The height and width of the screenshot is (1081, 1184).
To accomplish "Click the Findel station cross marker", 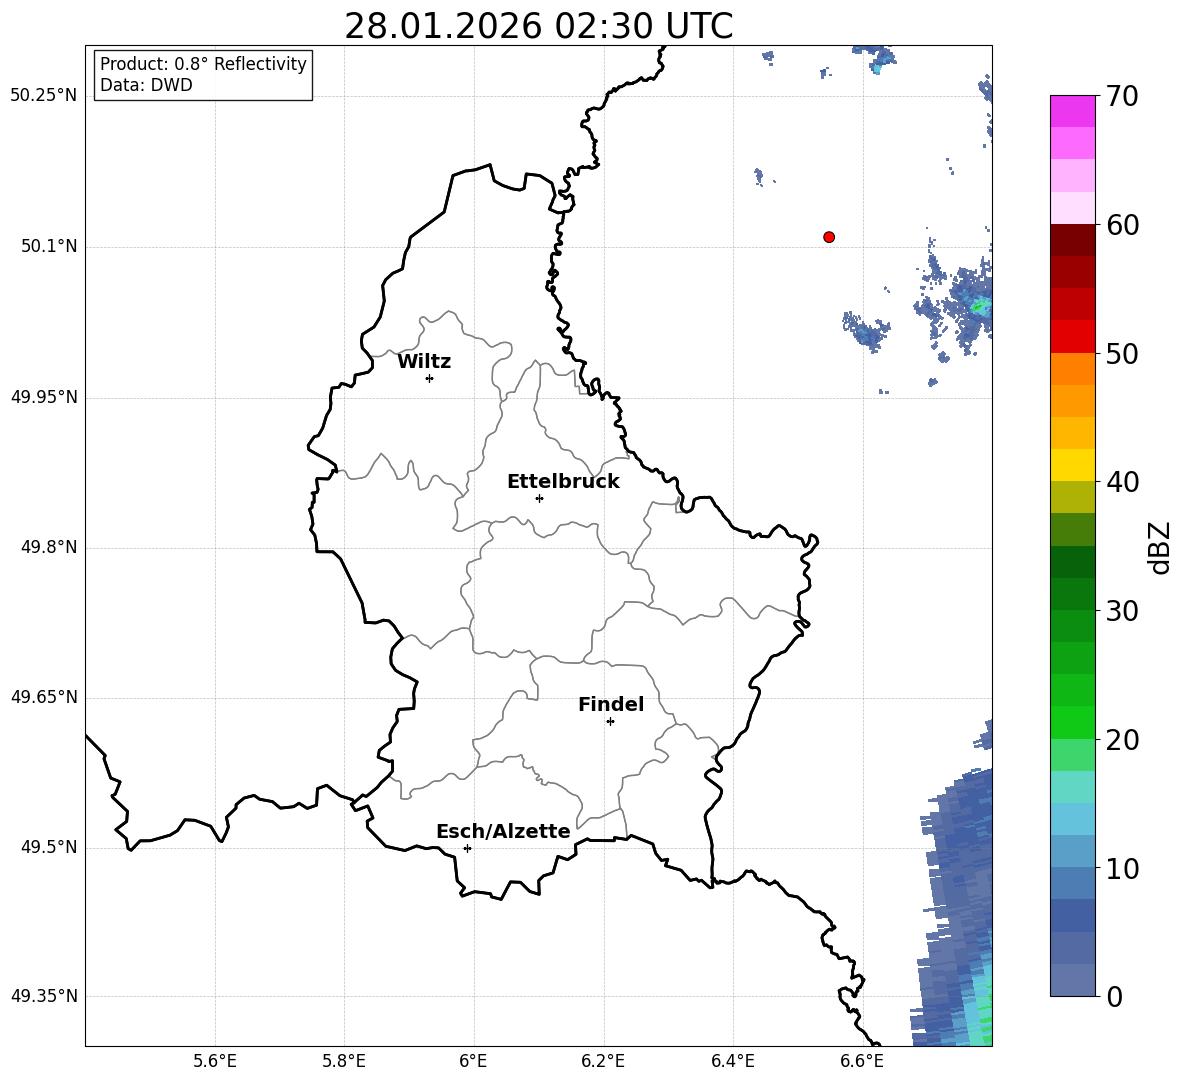I will click(610, 721).
